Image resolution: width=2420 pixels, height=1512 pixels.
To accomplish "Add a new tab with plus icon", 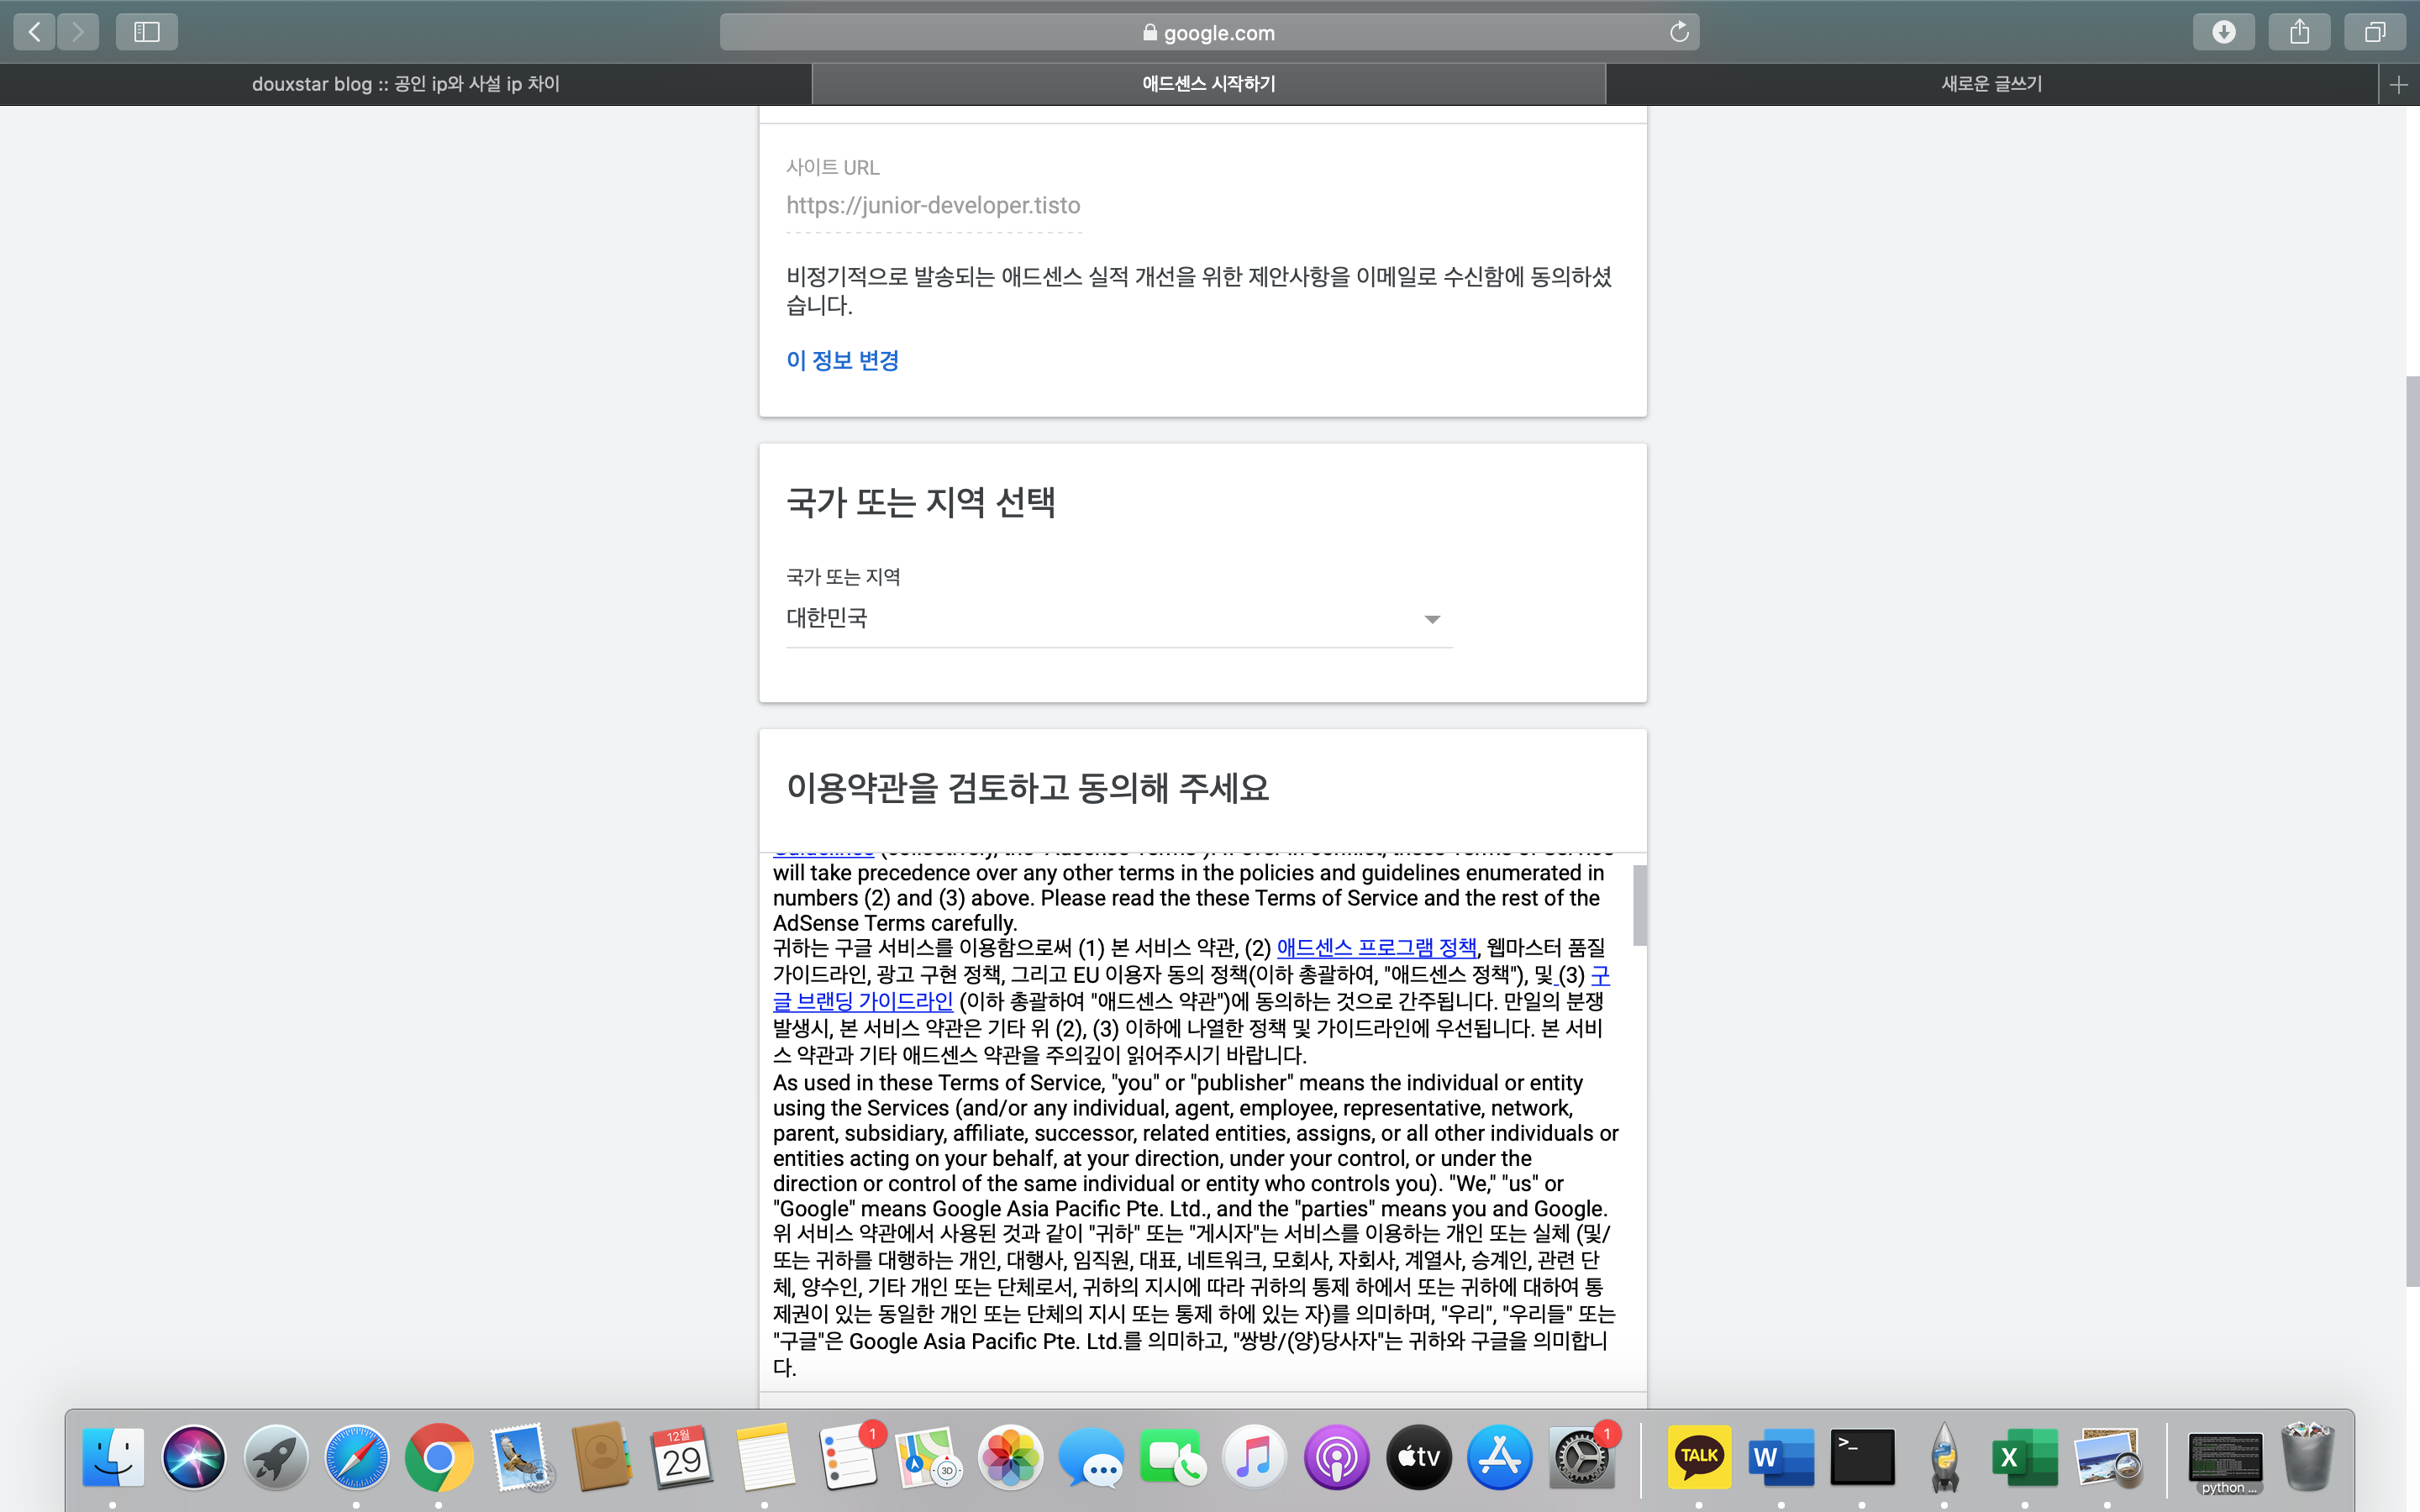I will [2398, 85].
